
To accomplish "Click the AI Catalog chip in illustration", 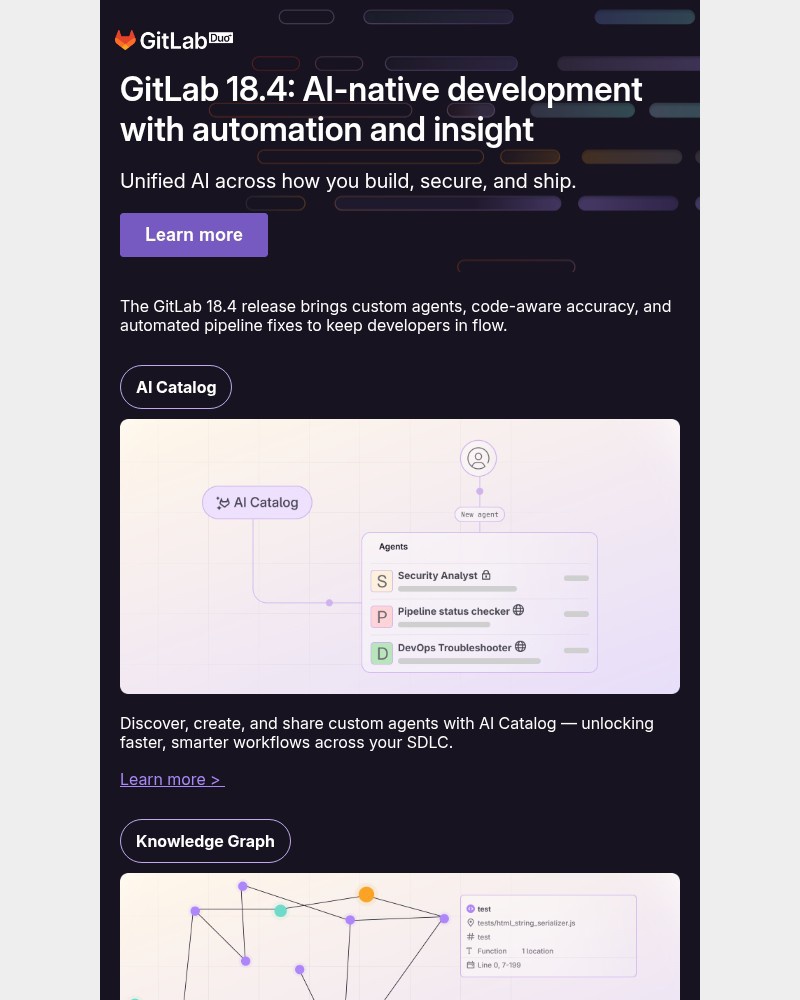I will tap(257, 503).
